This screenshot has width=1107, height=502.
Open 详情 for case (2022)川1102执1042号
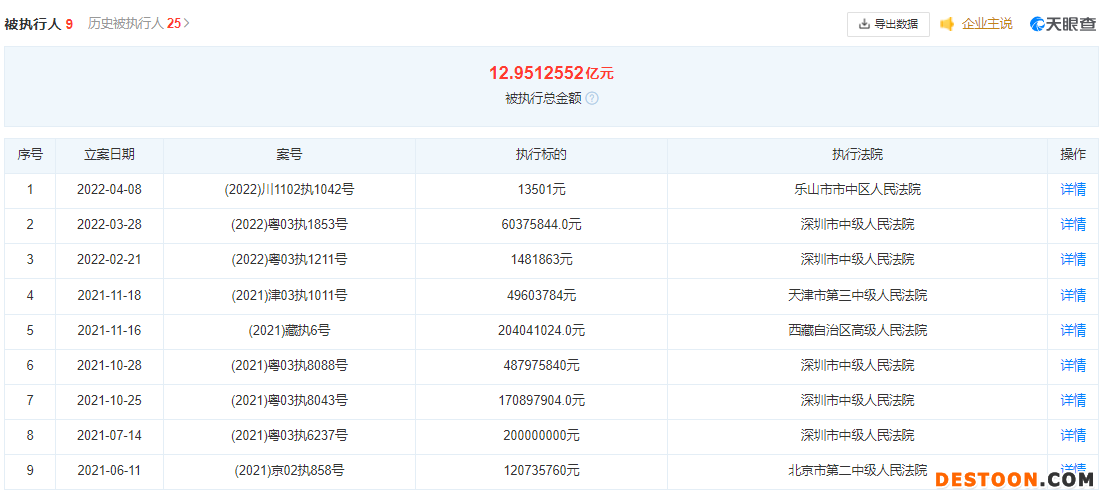[x=1073, y=189]
